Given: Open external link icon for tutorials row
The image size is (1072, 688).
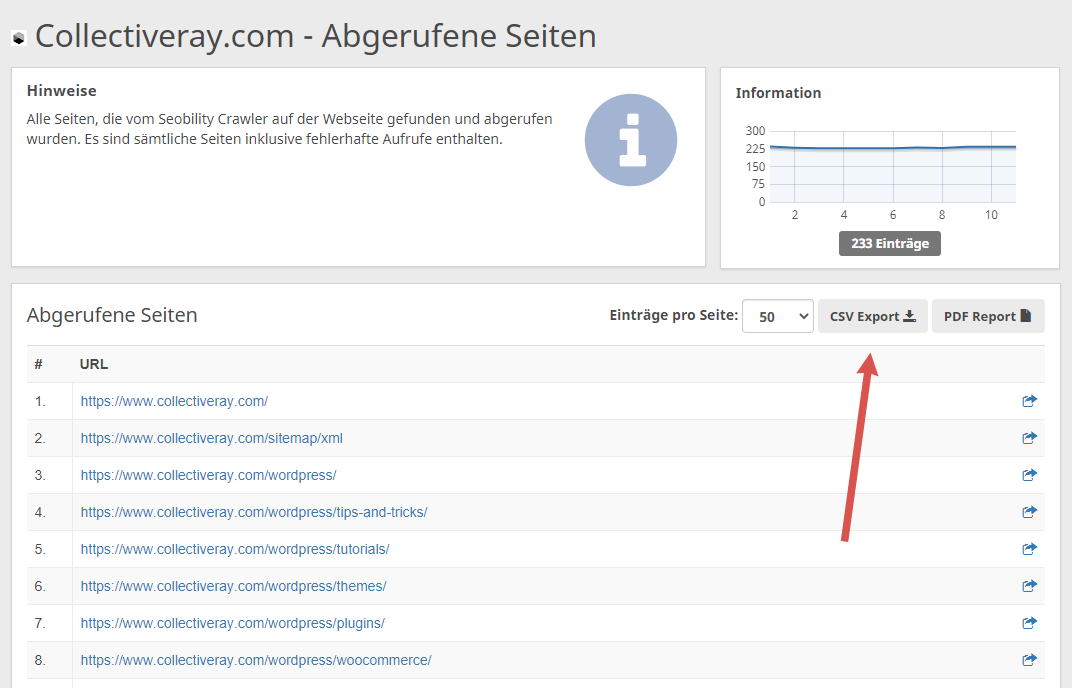Looking at the screenshot, I should [x=1029, y=548].
